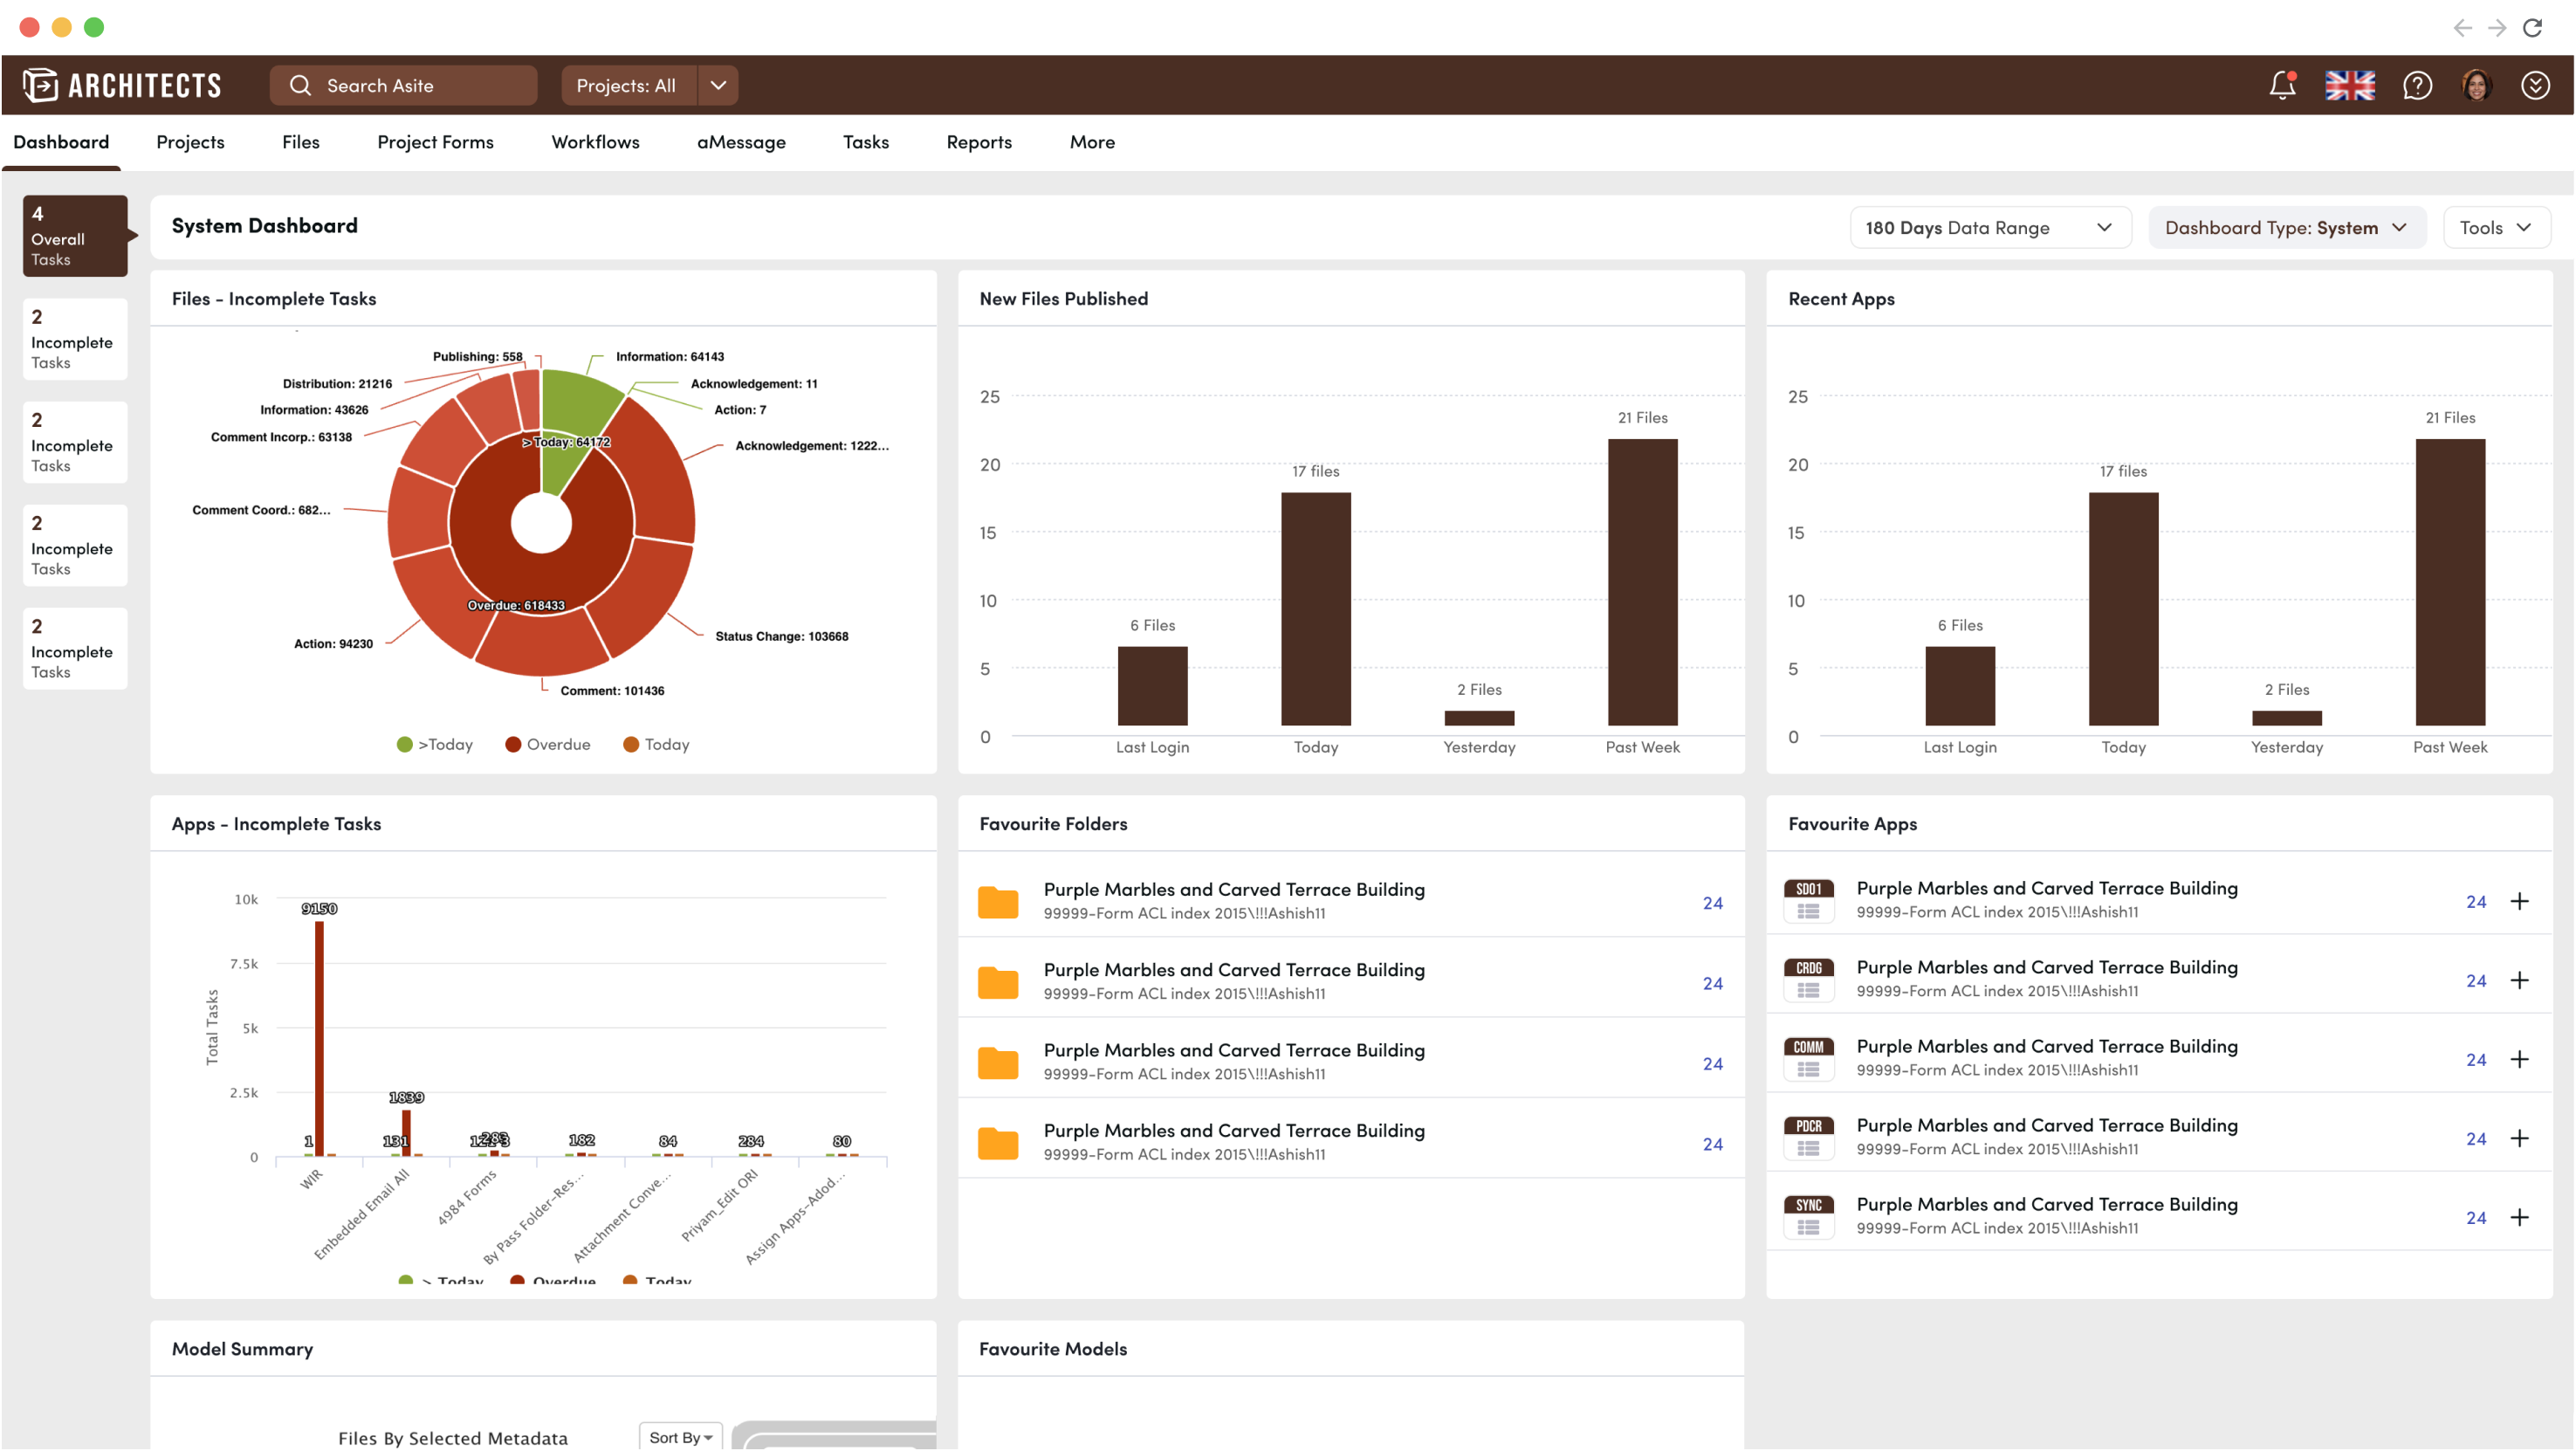The height and width of the screenshot is (1451, 2576).
Task: Click the browser forward arrow
Action: click(x=2497, y=27)
